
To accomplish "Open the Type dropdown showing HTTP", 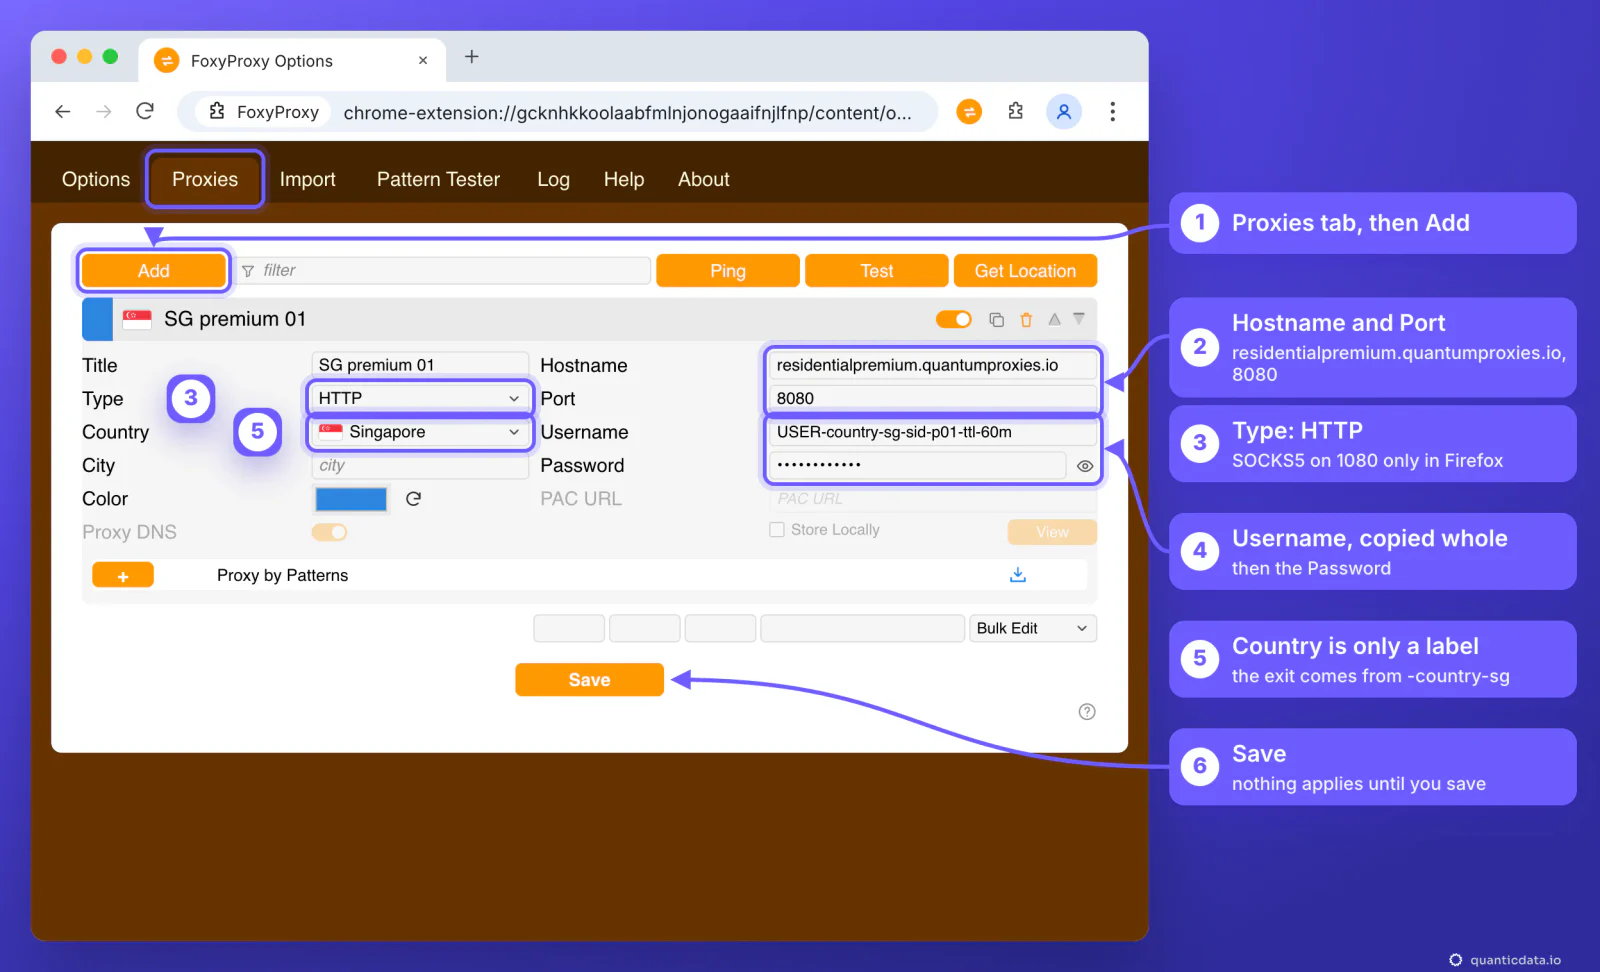I will pyautogui.click(x=419, y=398).
